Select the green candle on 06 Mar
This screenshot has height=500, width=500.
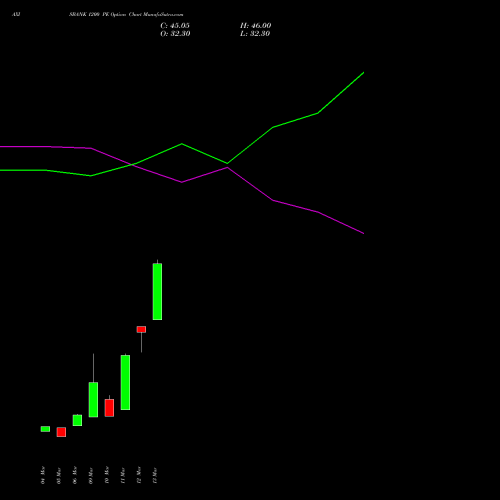pyautogui.click(x=77, y=420)
